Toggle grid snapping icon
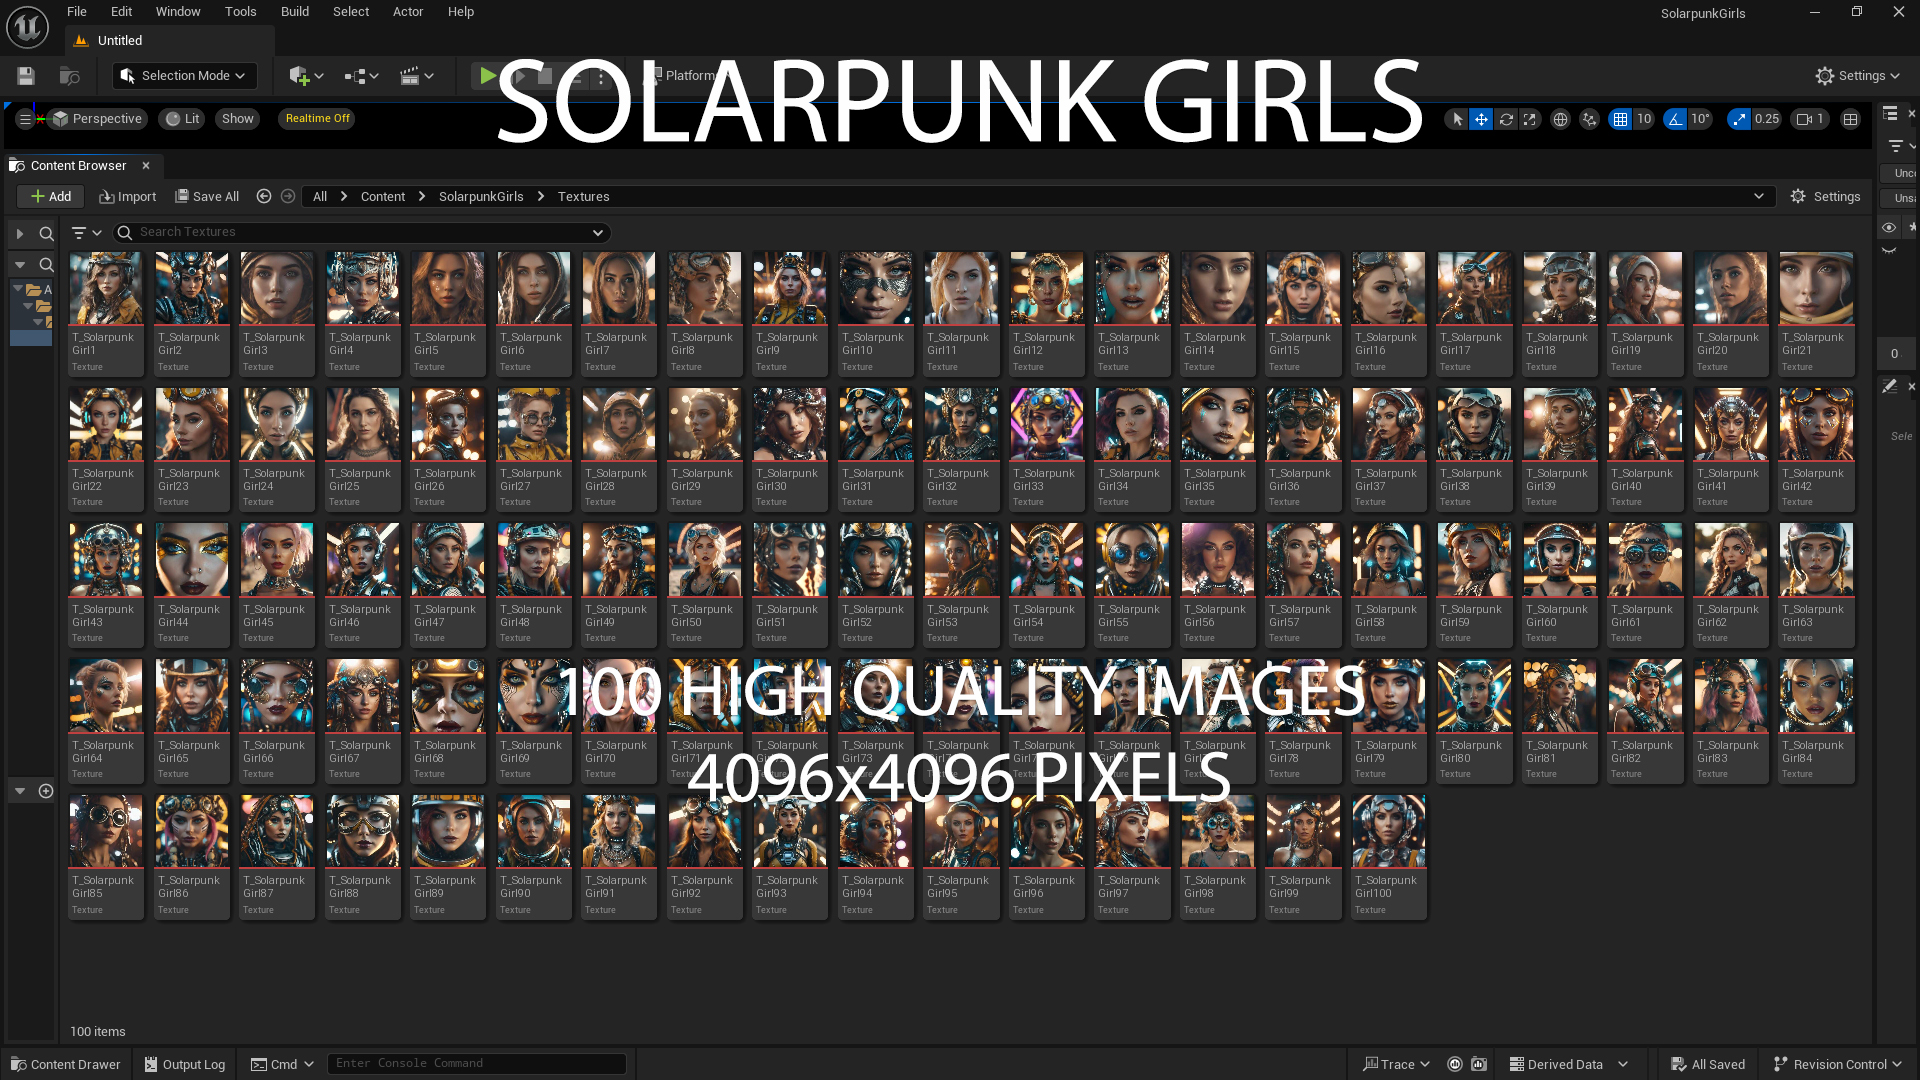Screen dimensions: 1920x1080 [1620, 119]
